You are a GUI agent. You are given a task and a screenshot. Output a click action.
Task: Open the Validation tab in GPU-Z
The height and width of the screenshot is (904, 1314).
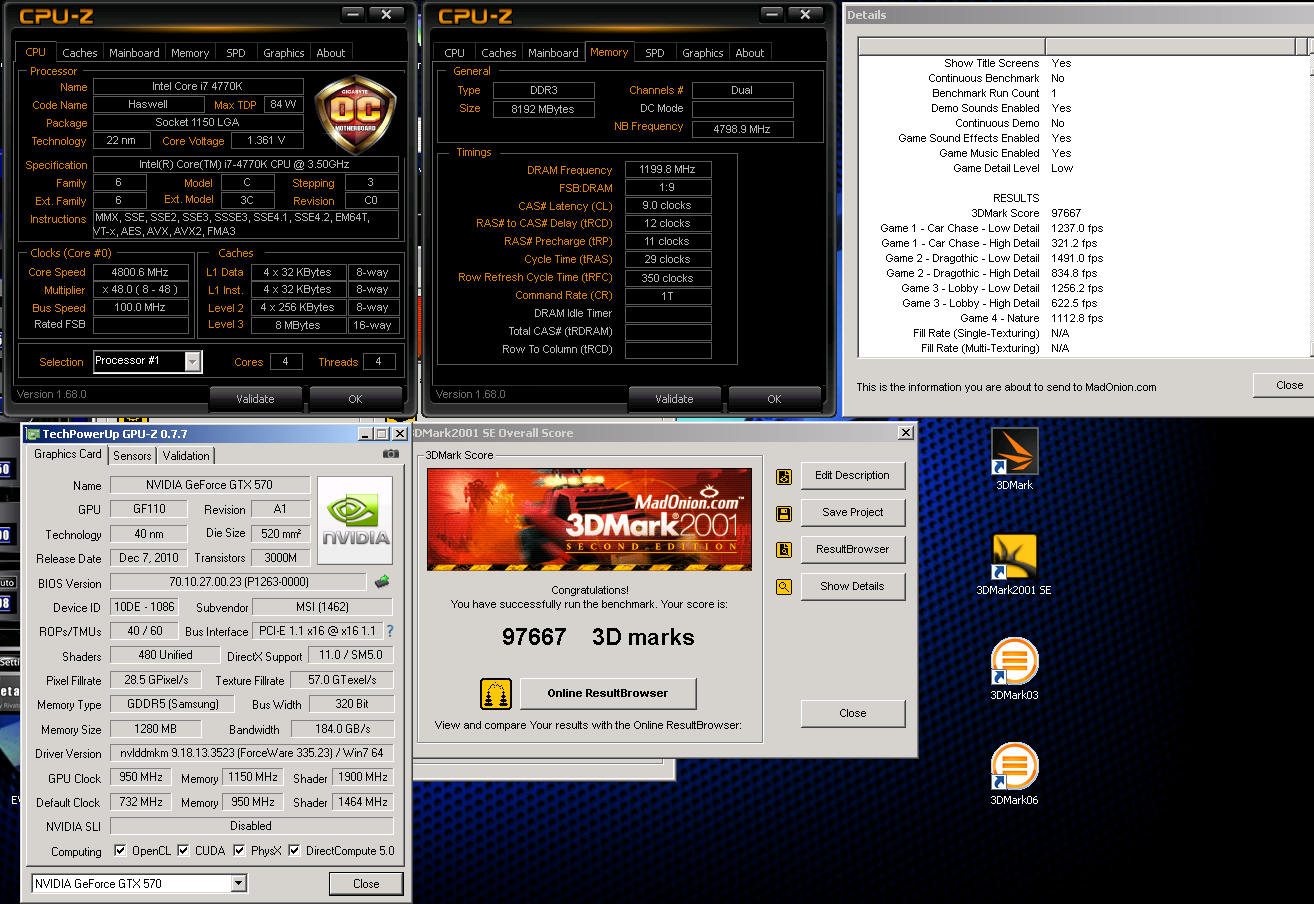[x=186, y=455]
